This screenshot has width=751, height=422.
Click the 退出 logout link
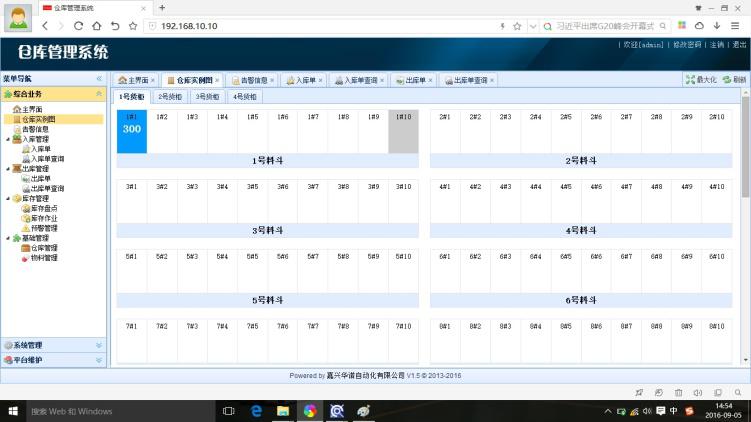point(739,45)
